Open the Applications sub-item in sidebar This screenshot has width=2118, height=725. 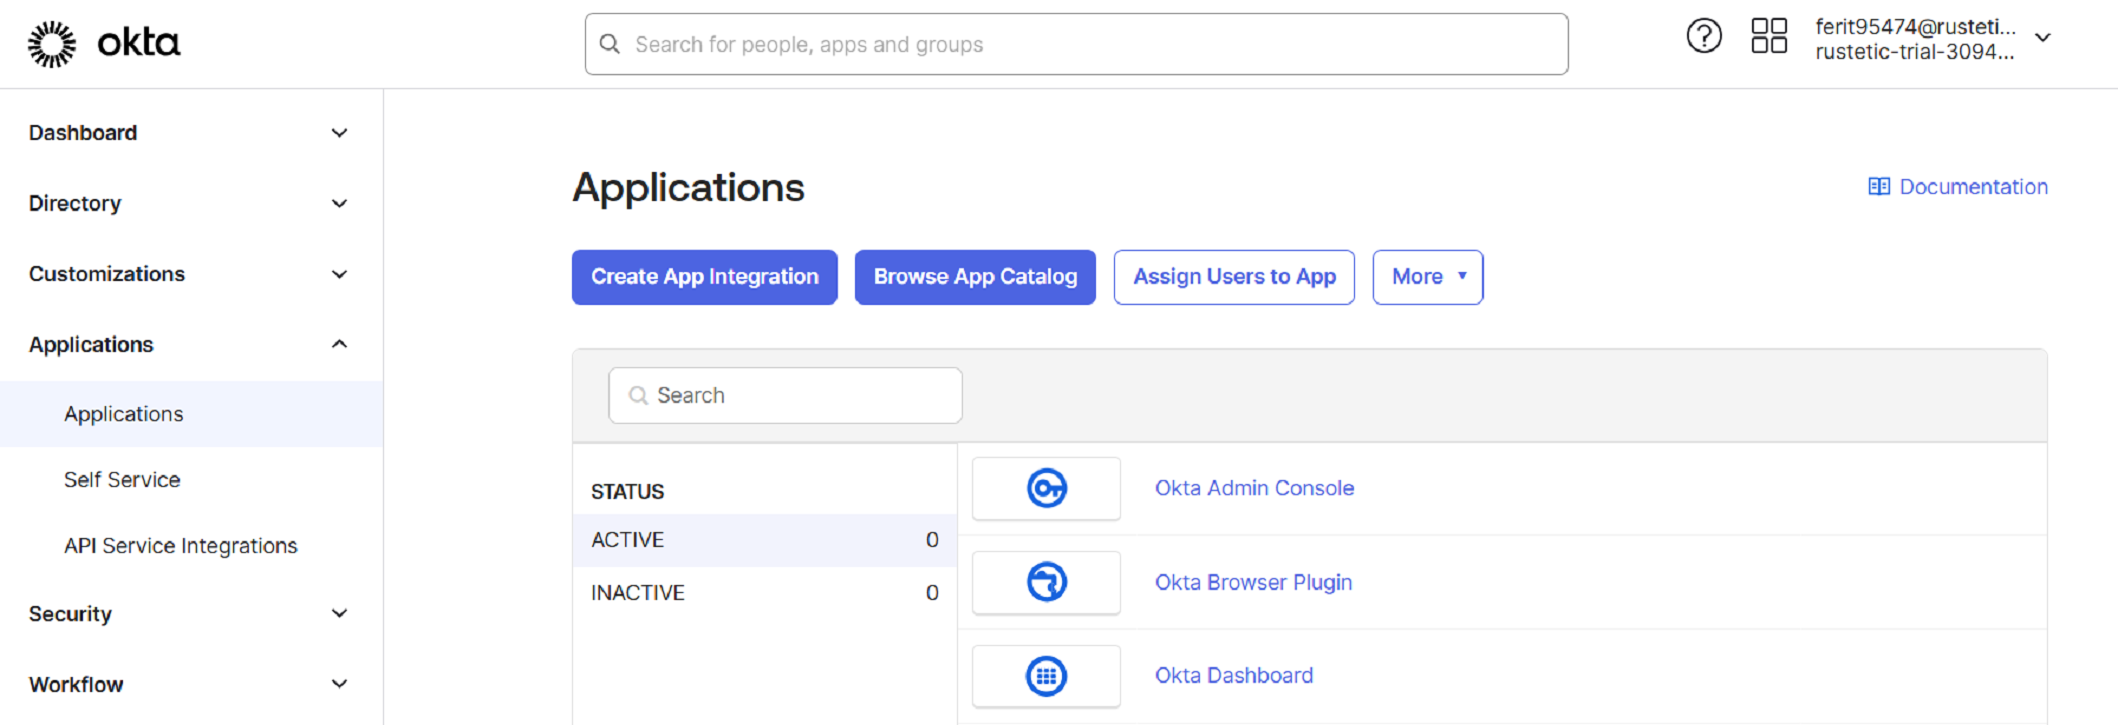point(191,414)
